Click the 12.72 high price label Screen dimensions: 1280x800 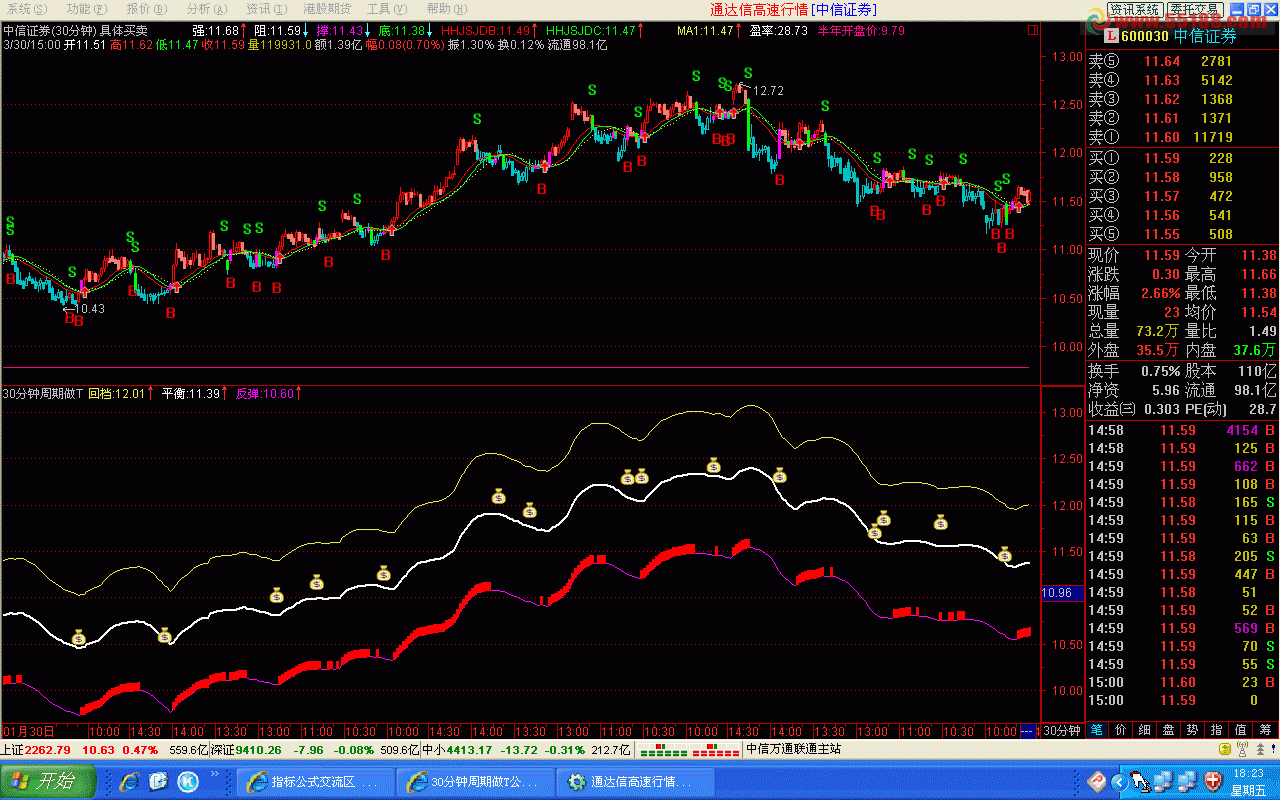click(768, 91)
